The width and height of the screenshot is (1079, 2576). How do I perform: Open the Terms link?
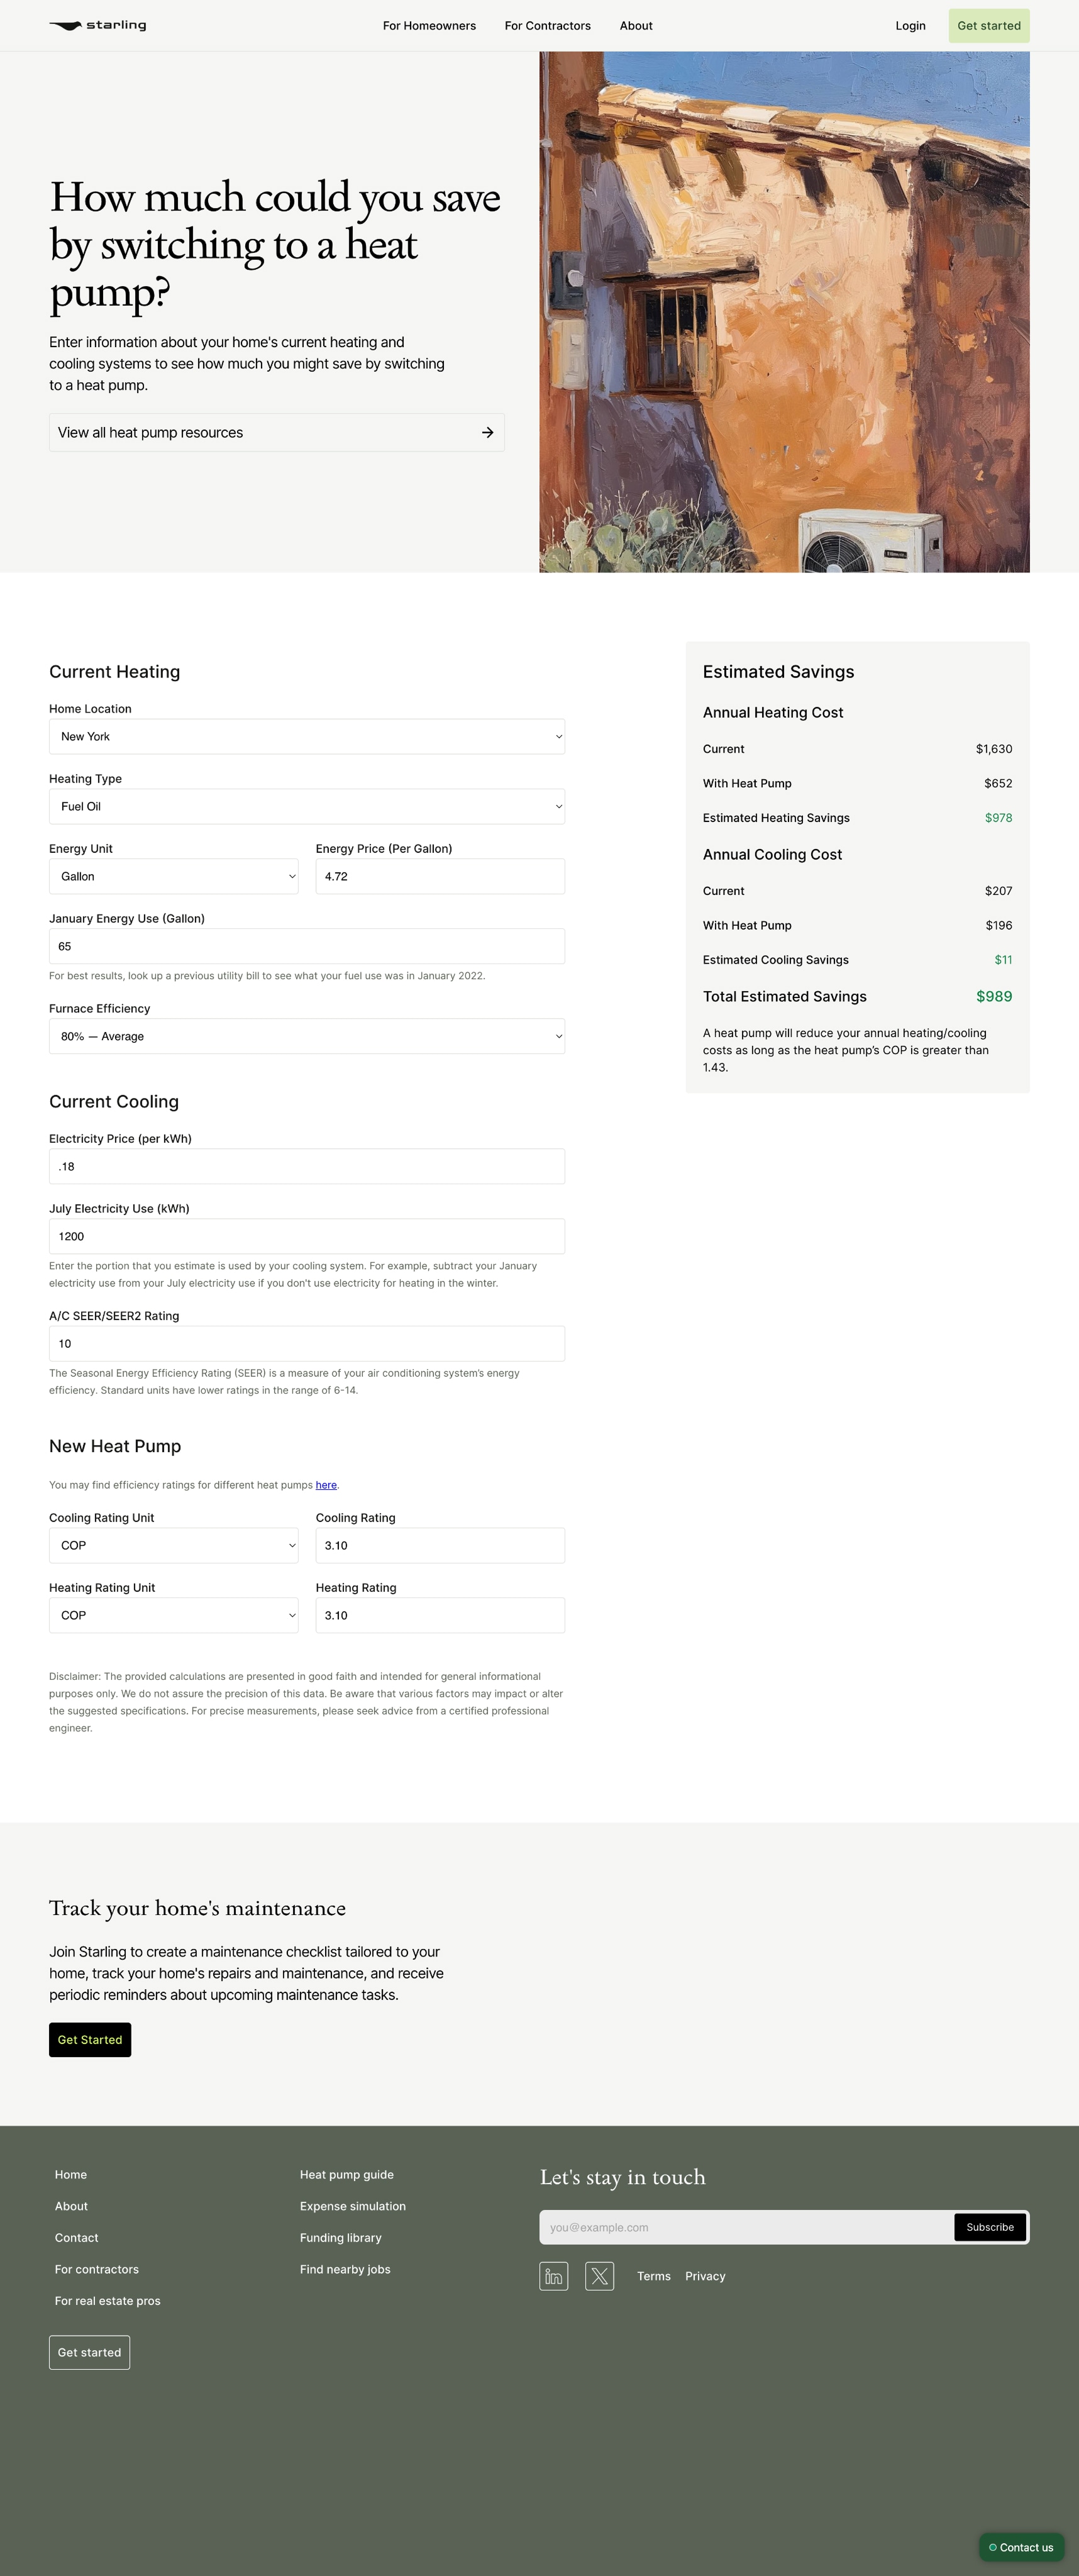[654, 2276]
